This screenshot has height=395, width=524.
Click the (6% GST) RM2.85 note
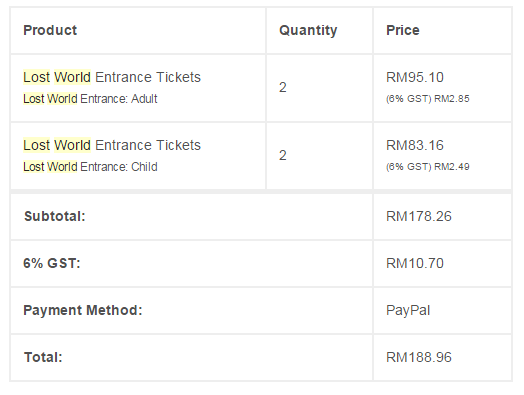428,99
